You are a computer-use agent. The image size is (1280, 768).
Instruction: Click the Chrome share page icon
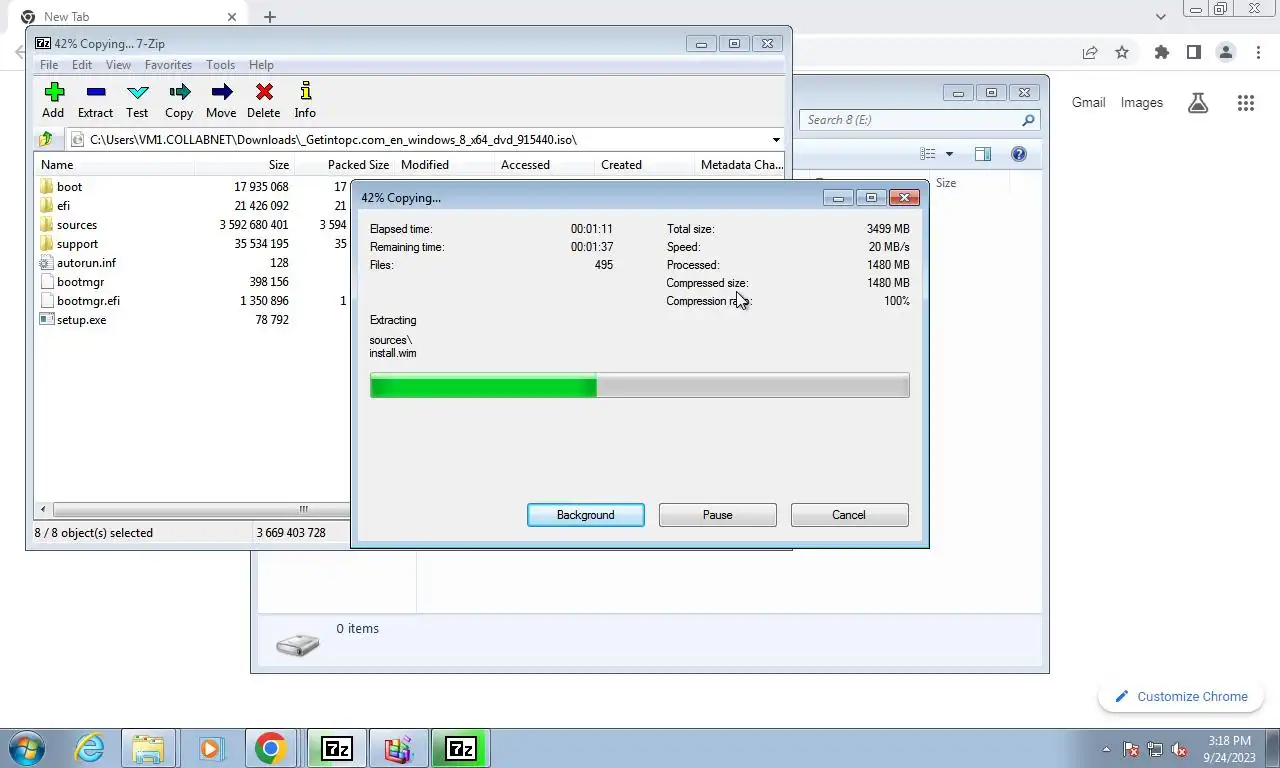coord(1090,52)
